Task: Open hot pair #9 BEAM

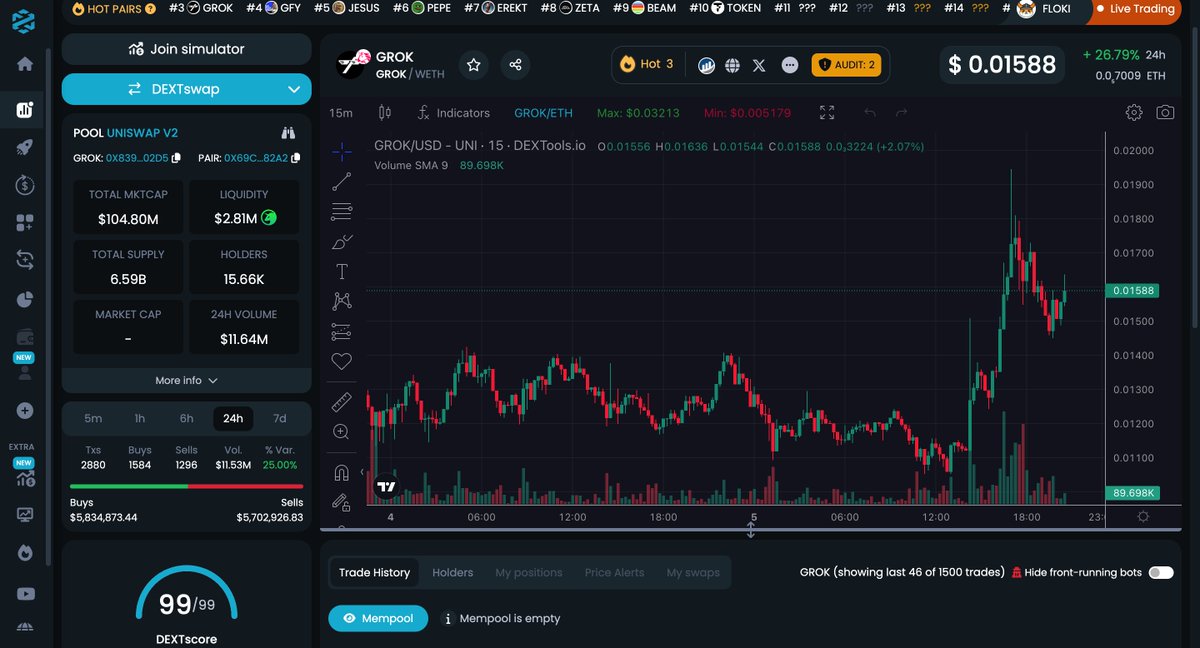Action: tap(645, 8)
